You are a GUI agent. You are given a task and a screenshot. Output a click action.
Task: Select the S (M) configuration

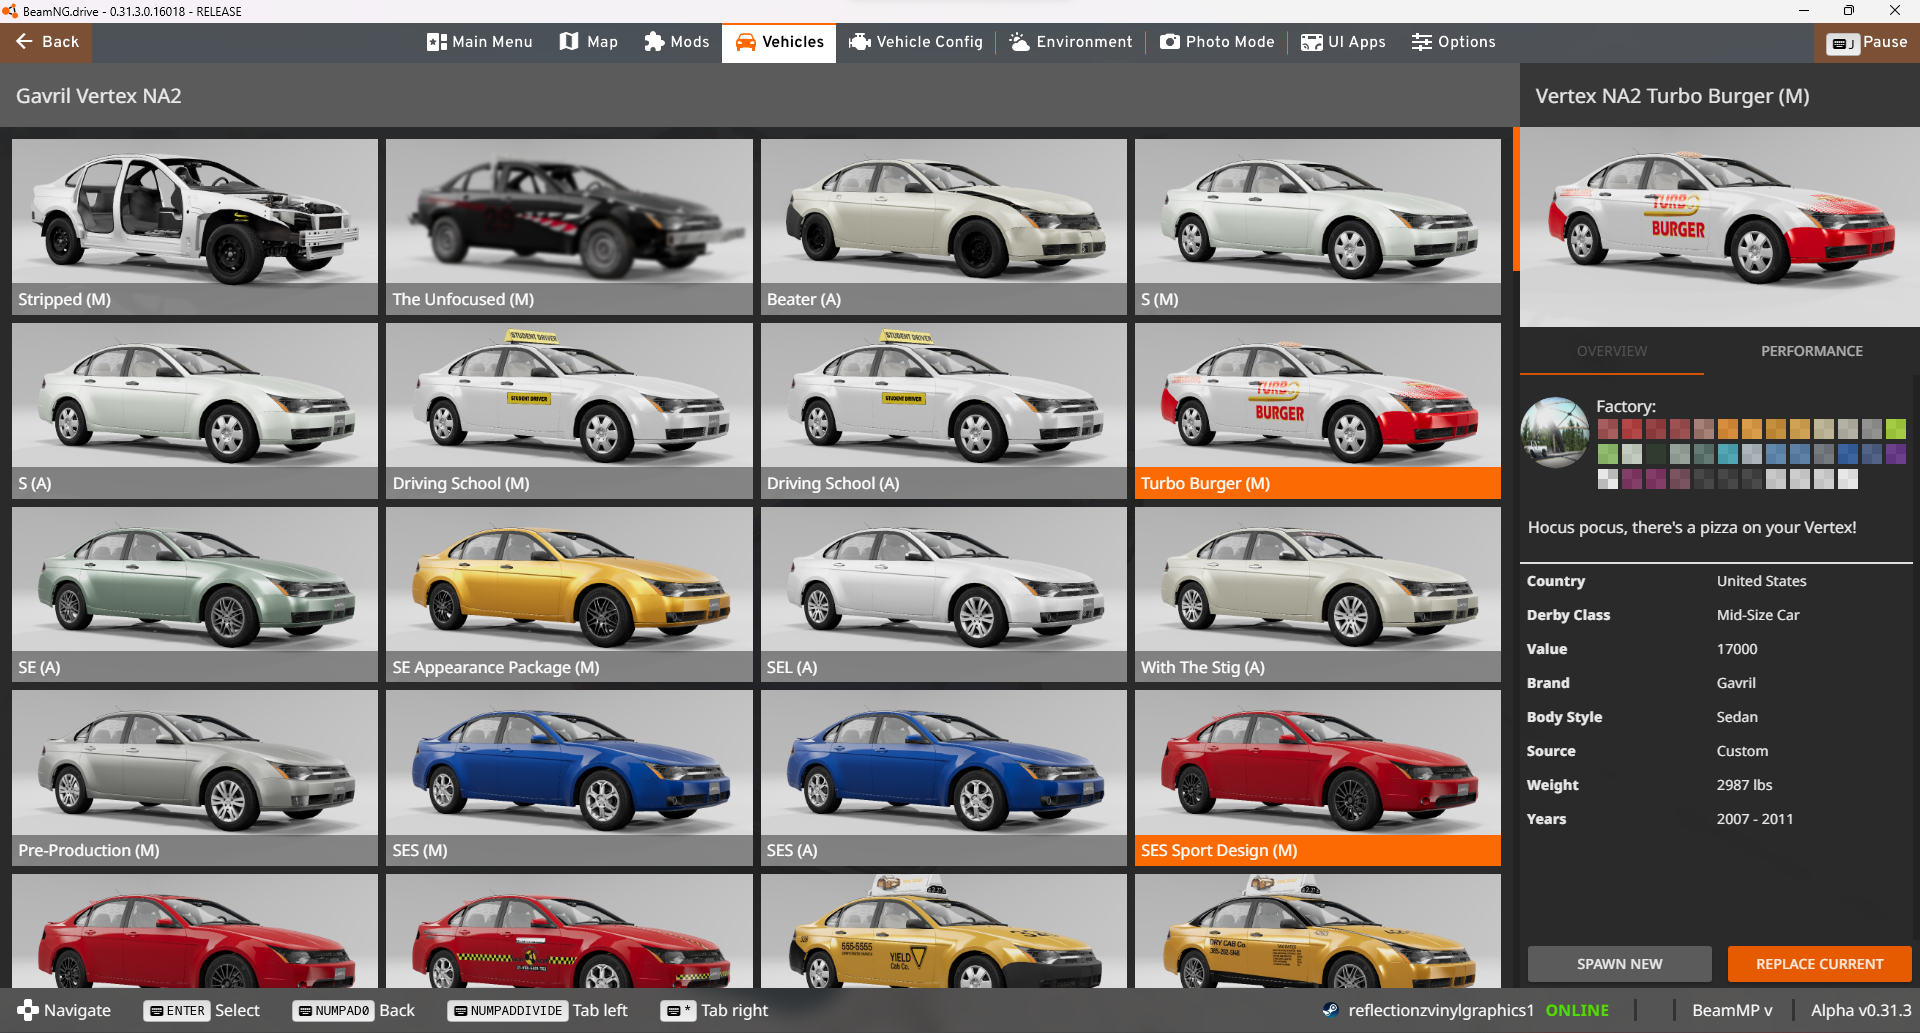tap(1318, 227)
